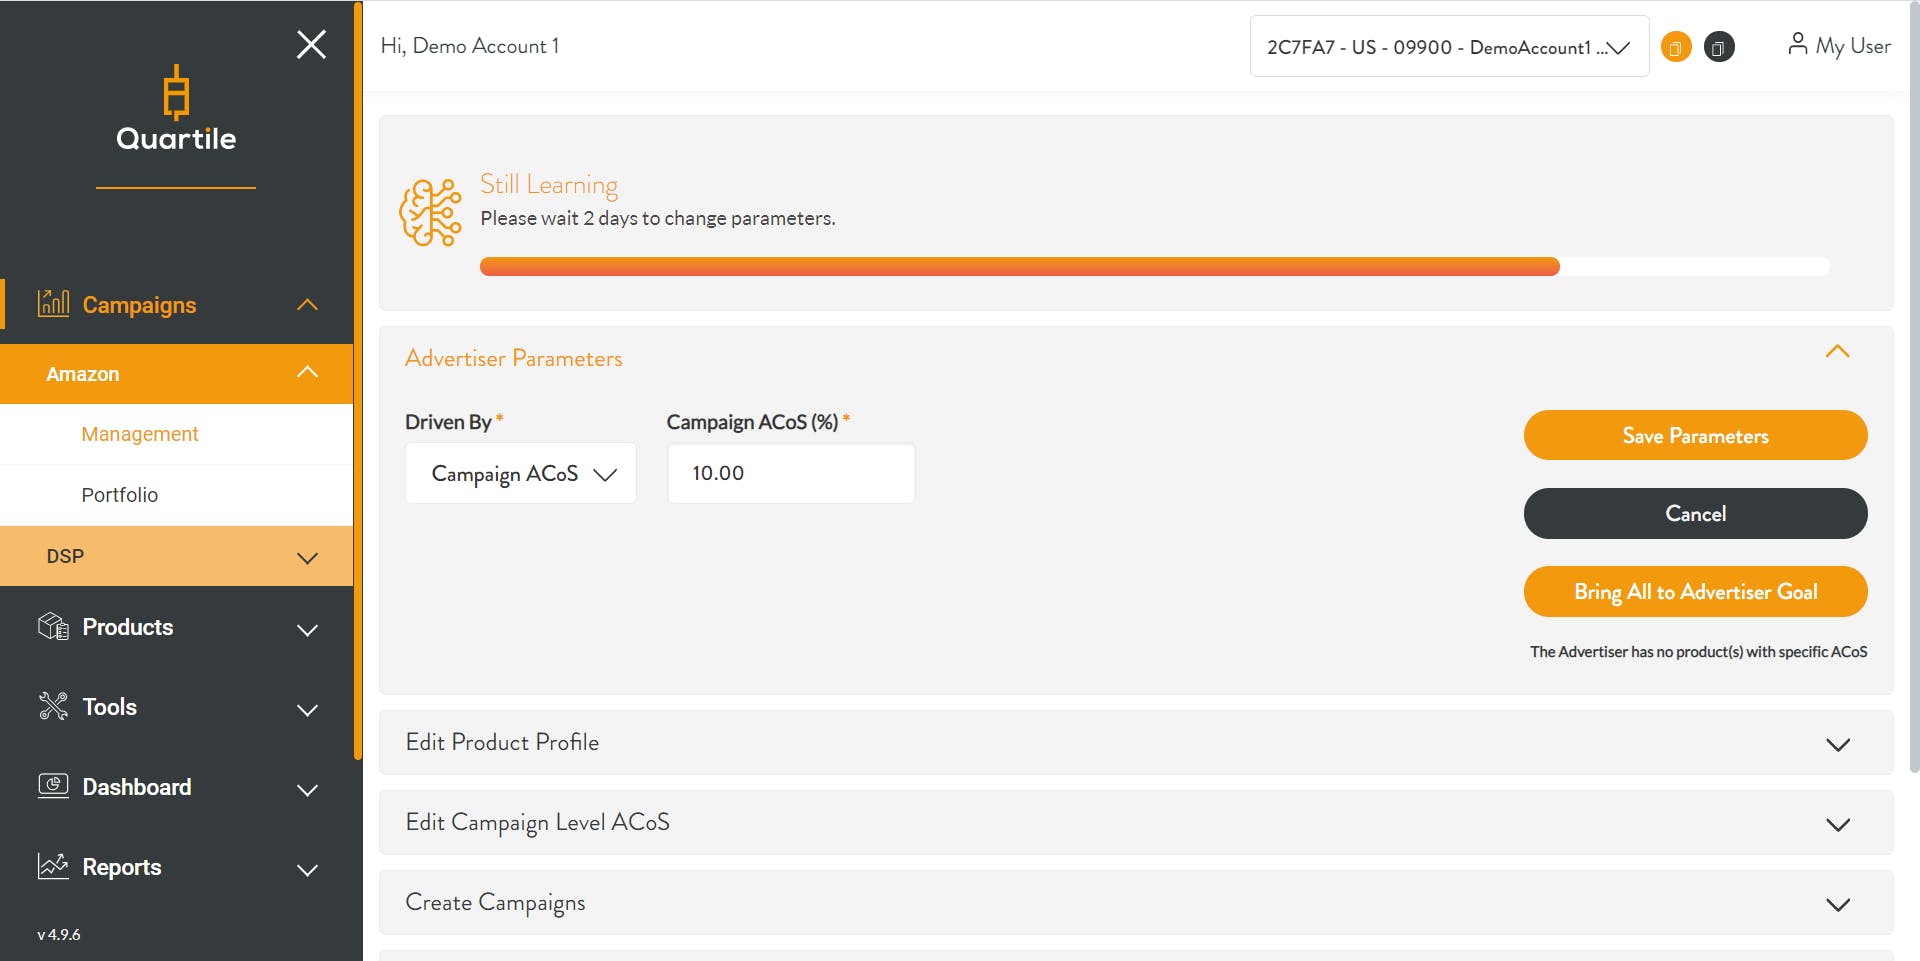
Task: Click the 'Still Learning' heading
Action: (x=549, y=185)
